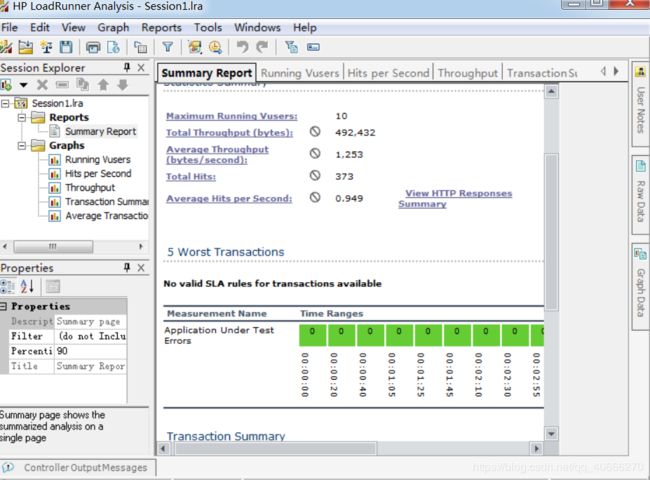Click the funnel filter icon
650x480 pixels.
[x=167, y=47]
